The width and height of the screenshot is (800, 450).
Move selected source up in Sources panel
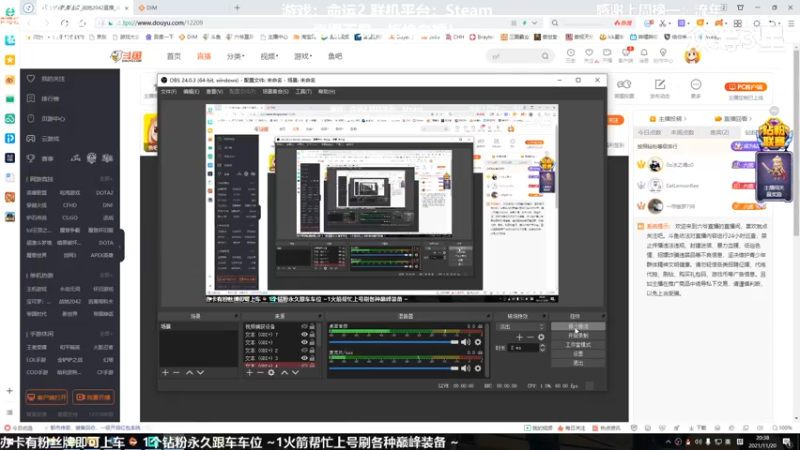(284, 373)
